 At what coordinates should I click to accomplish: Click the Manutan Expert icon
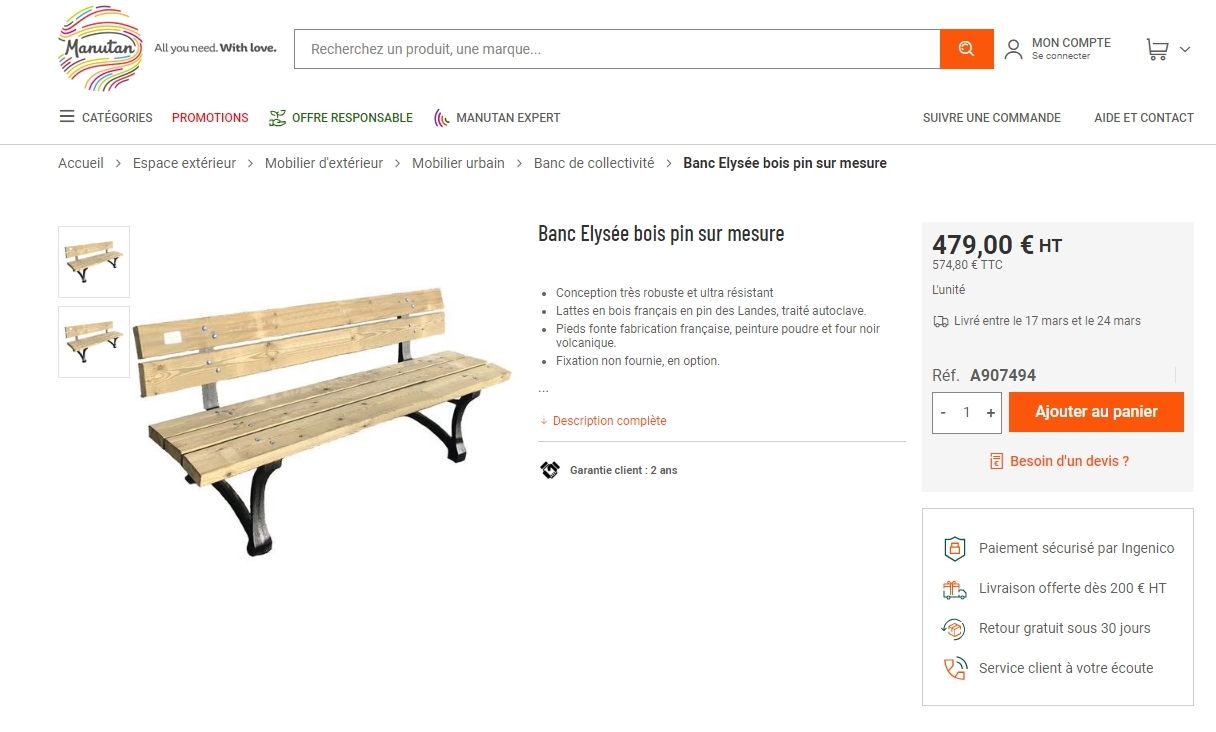click(x=442, y=118)
